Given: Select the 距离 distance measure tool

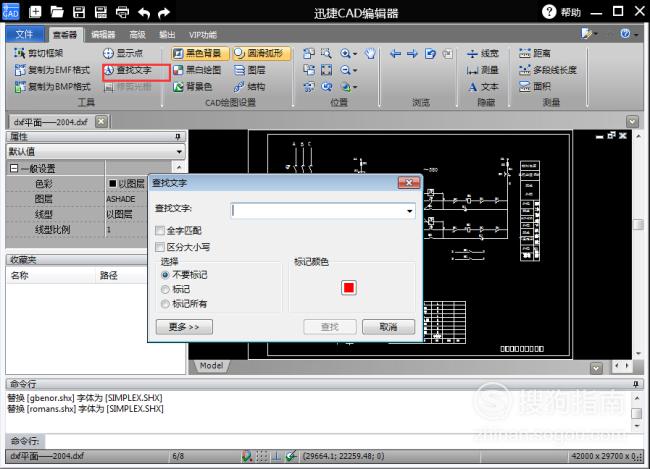Looking at the screenshot, I should click(535, 53).
